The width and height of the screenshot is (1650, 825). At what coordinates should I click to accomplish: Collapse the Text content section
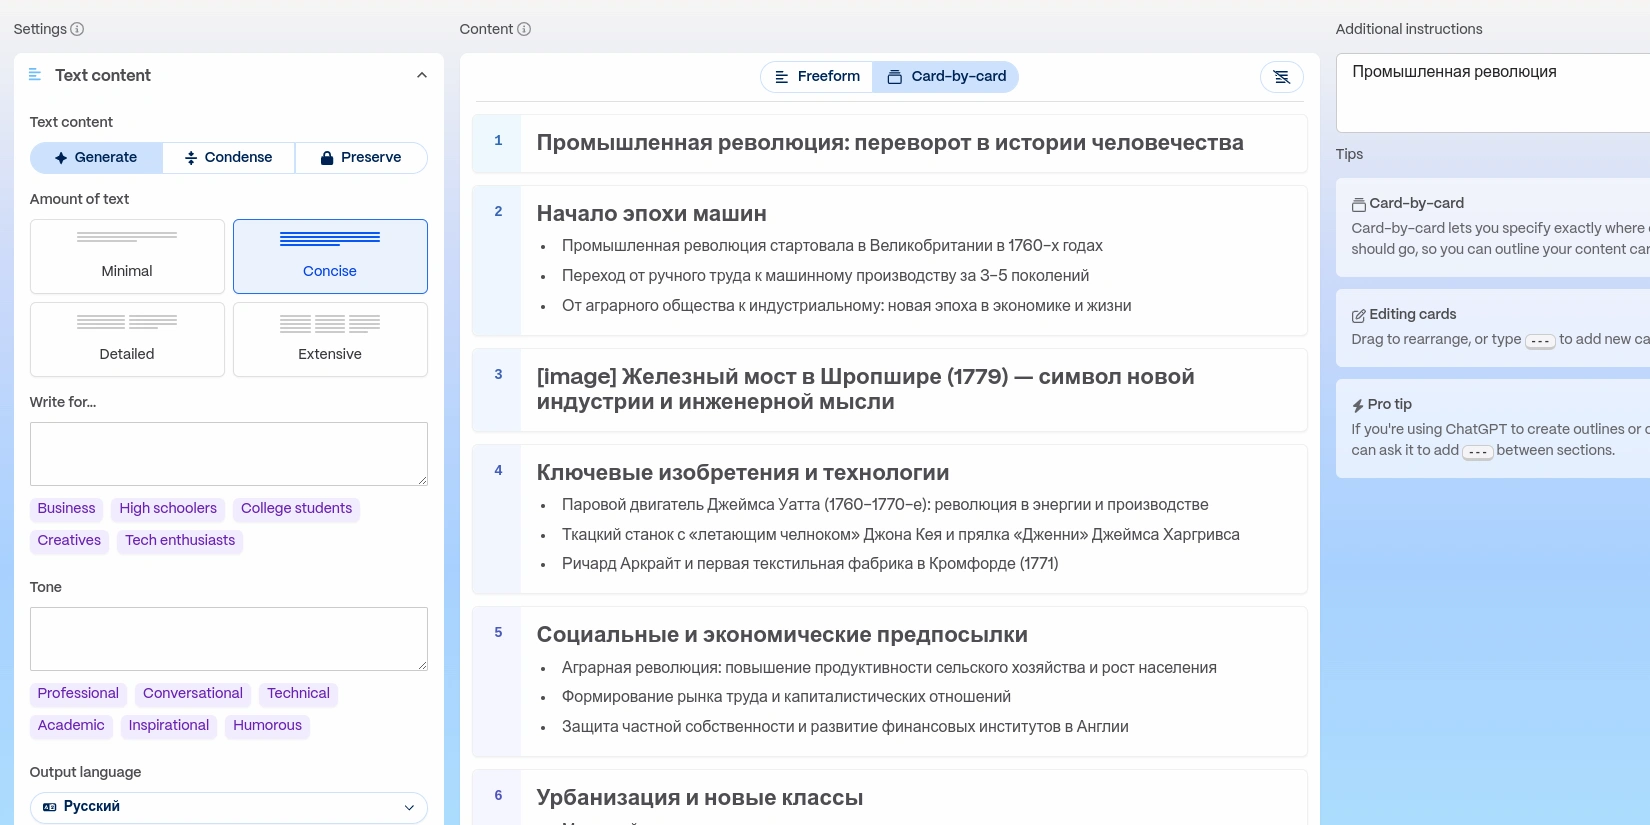point(421,75)
